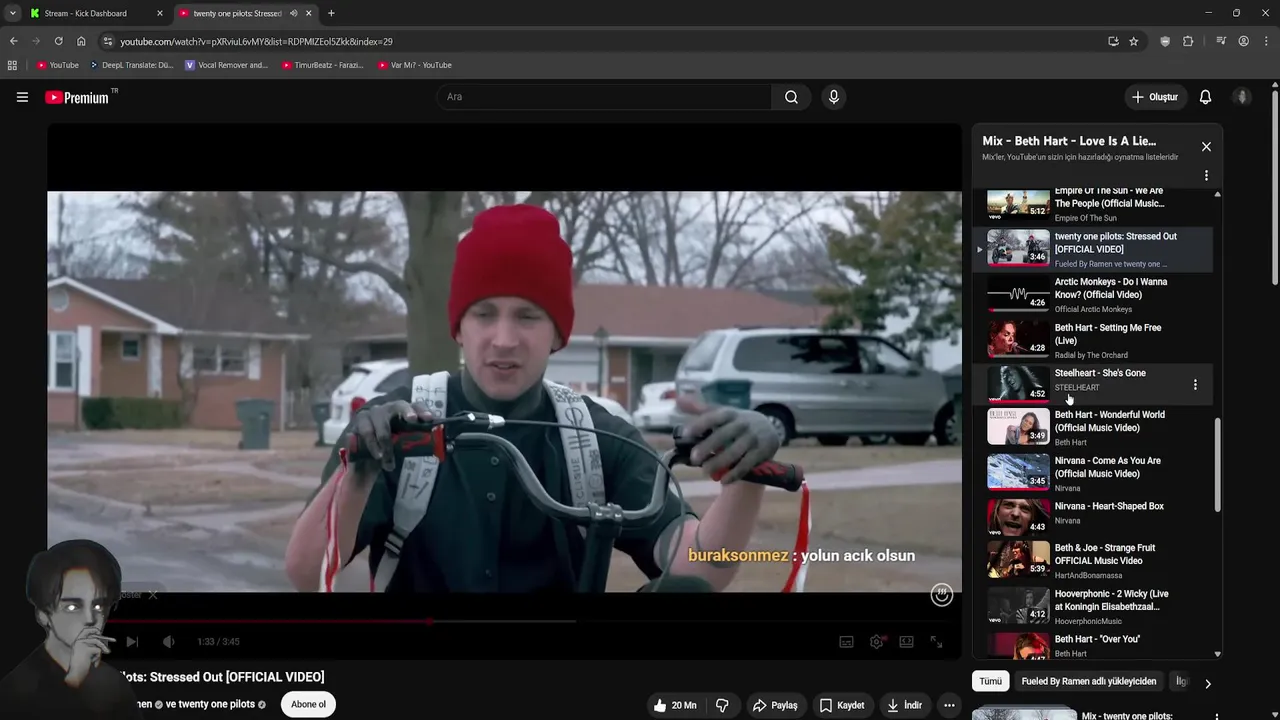The height and width of the screenshot is (720, 1280).
Task: Play Nirvana Come As You Are
Action: pos(1093,474)
